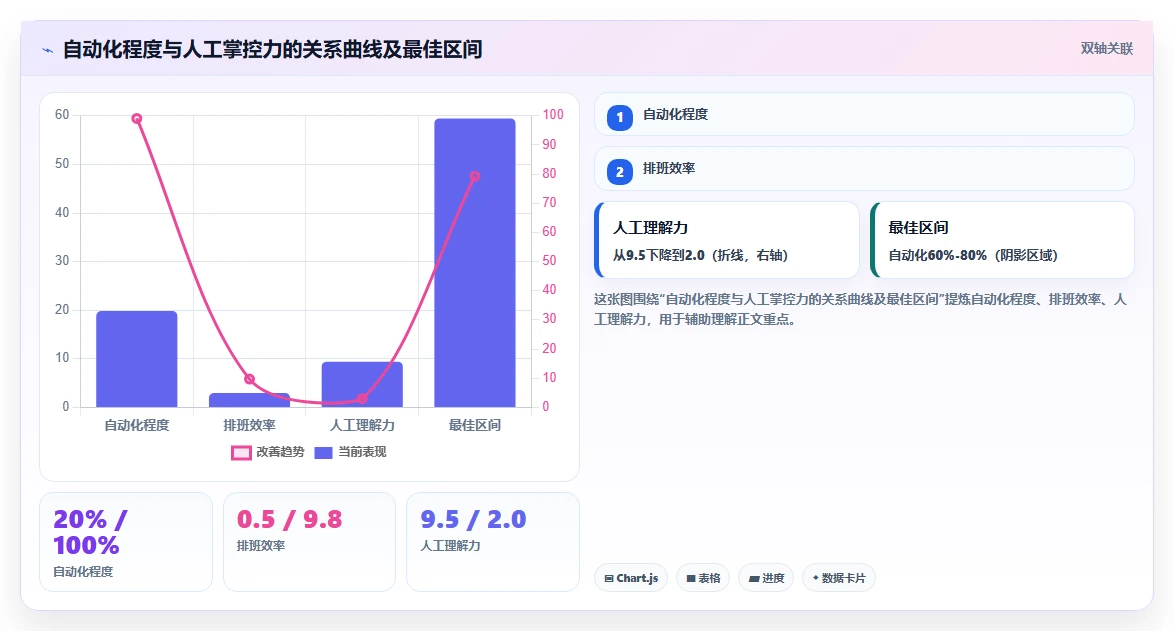Click the right axis value 50
This screenshot has width=1174, height=631.
[550, 260]
